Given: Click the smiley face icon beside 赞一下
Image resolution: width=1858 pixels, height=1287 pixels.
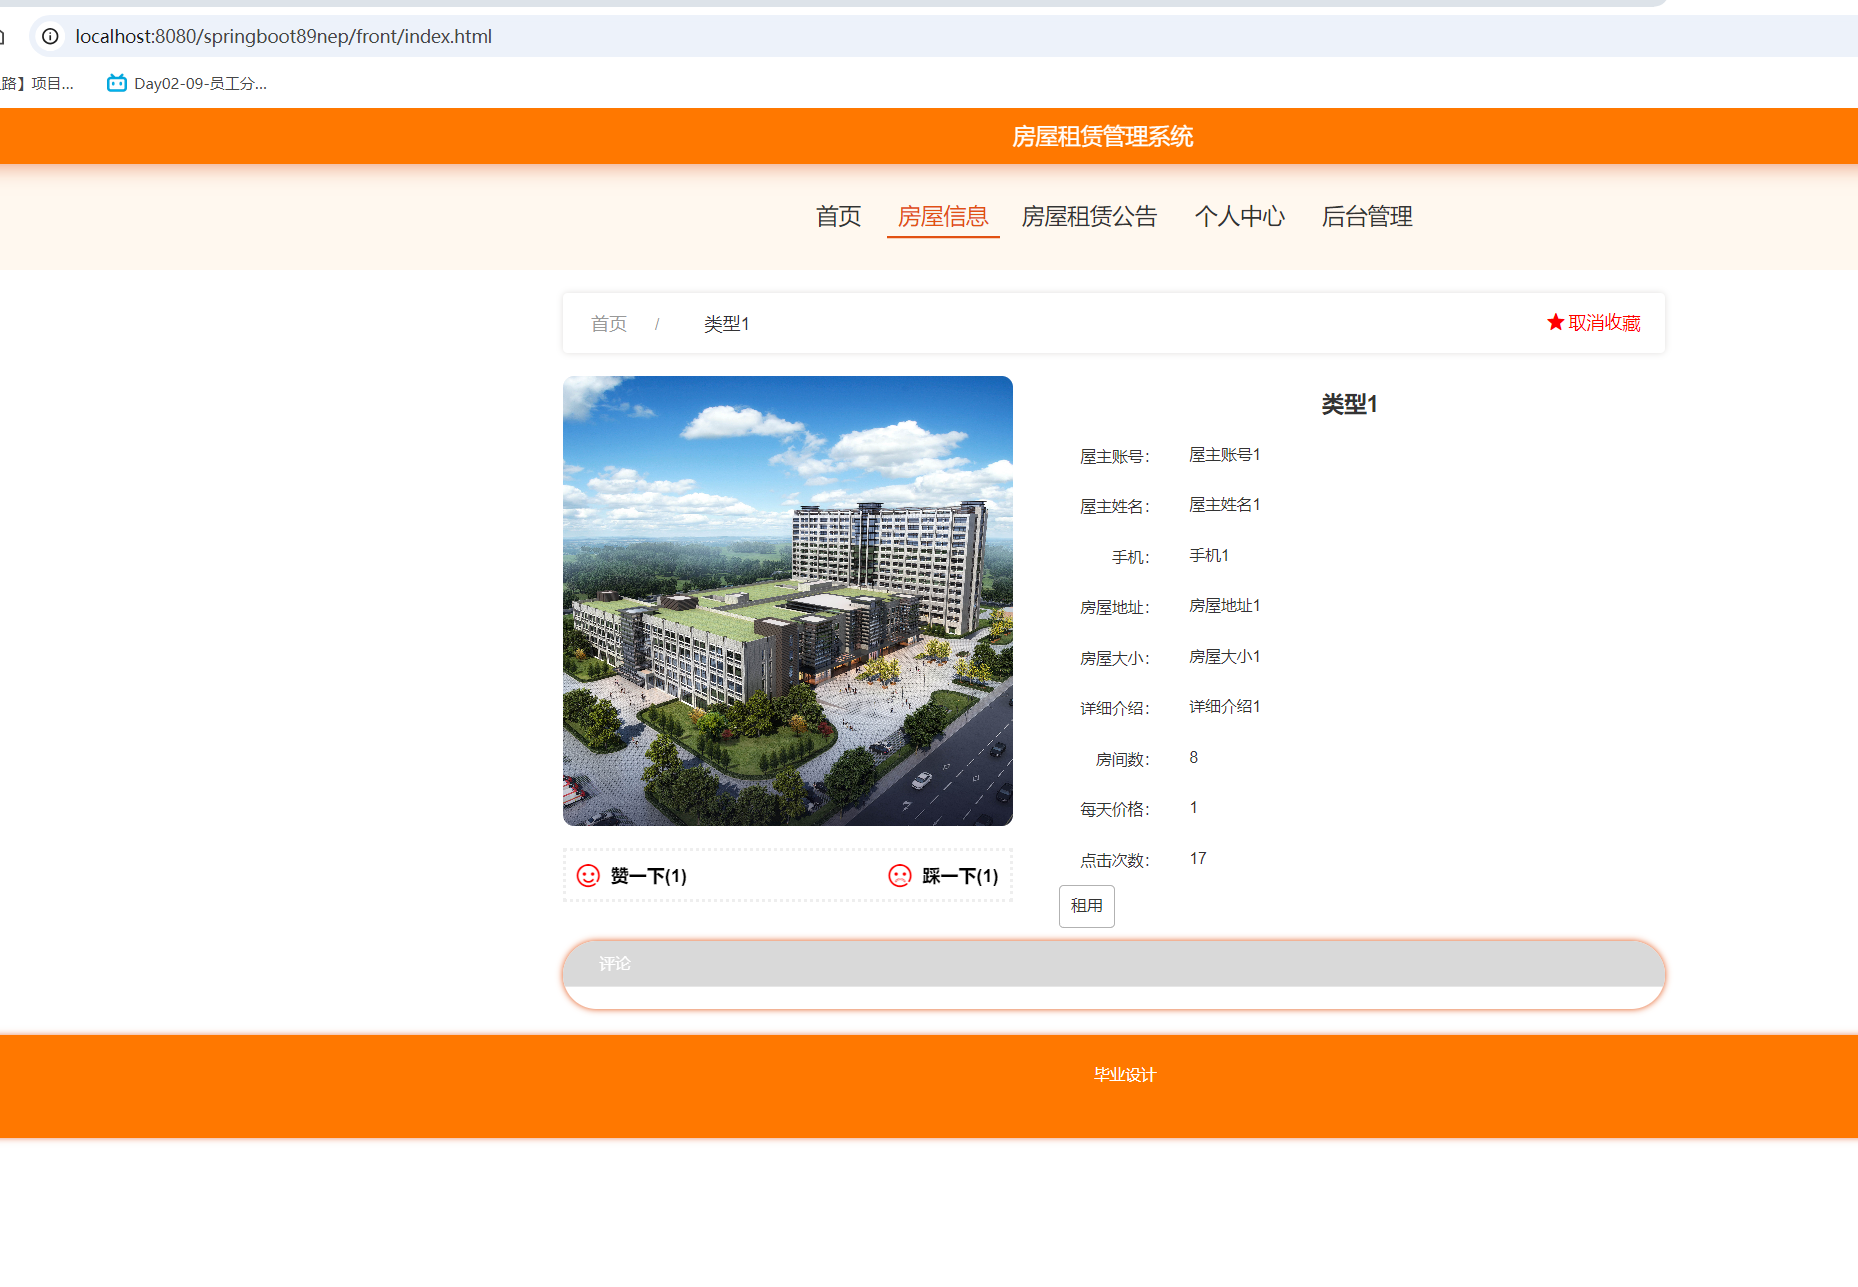Looking at the screenshot, I should [588, 875].
